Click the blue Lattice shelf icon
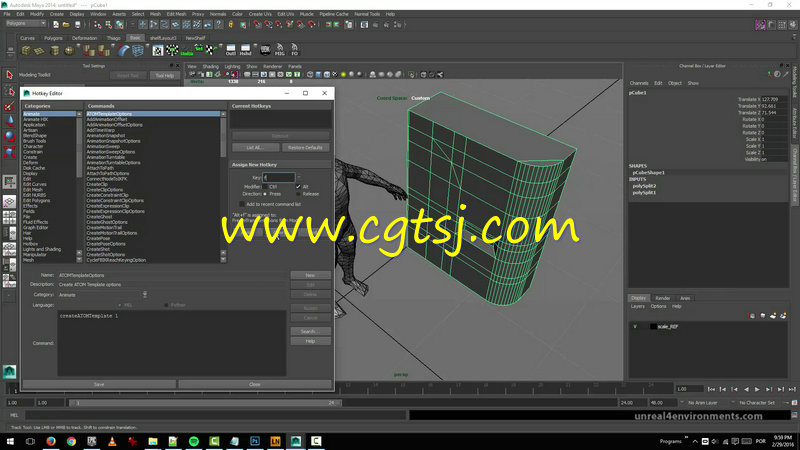 click(x=138, y=51)
